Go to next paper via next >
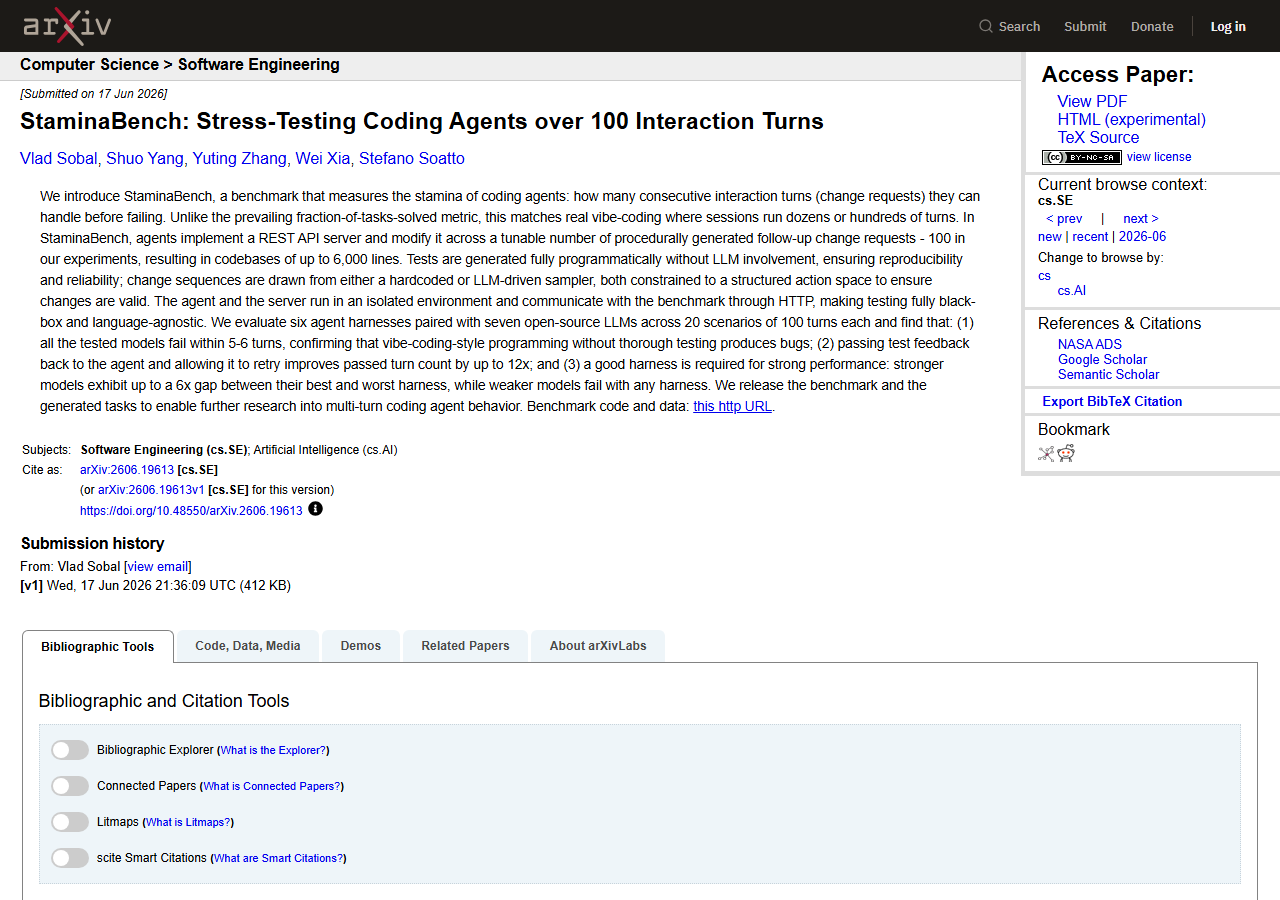 1141,219
